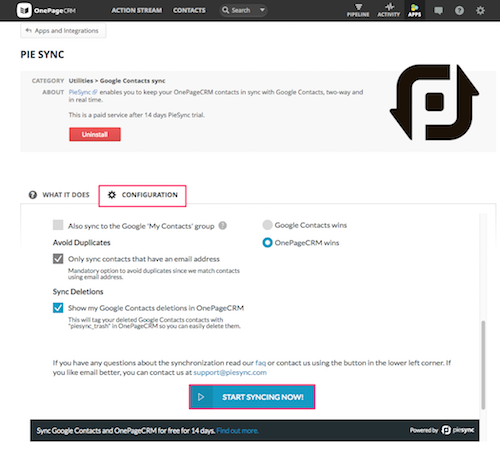Open the PieSync external link
500x455 pixels.
tap(83, 92)
